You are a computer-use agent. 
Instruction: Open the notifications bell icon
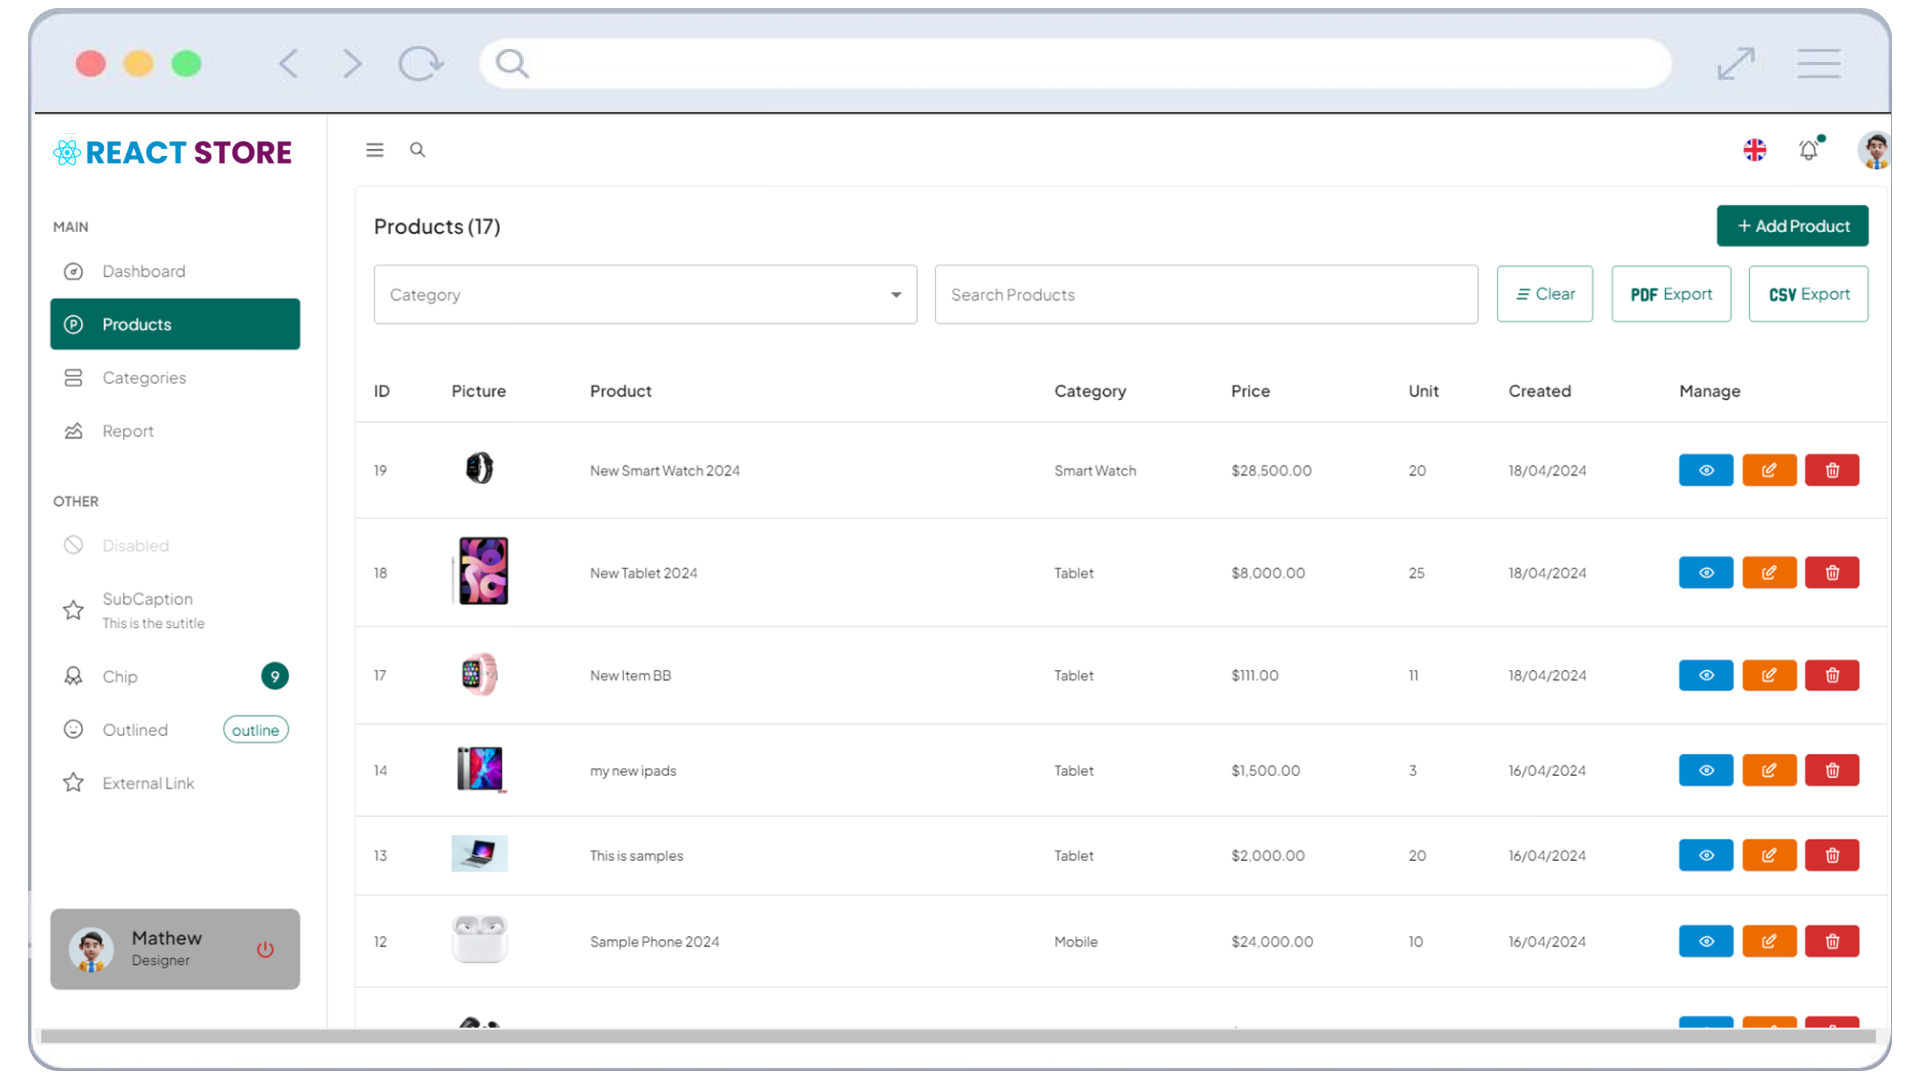pyautogui.click(x=1809, y=150)
